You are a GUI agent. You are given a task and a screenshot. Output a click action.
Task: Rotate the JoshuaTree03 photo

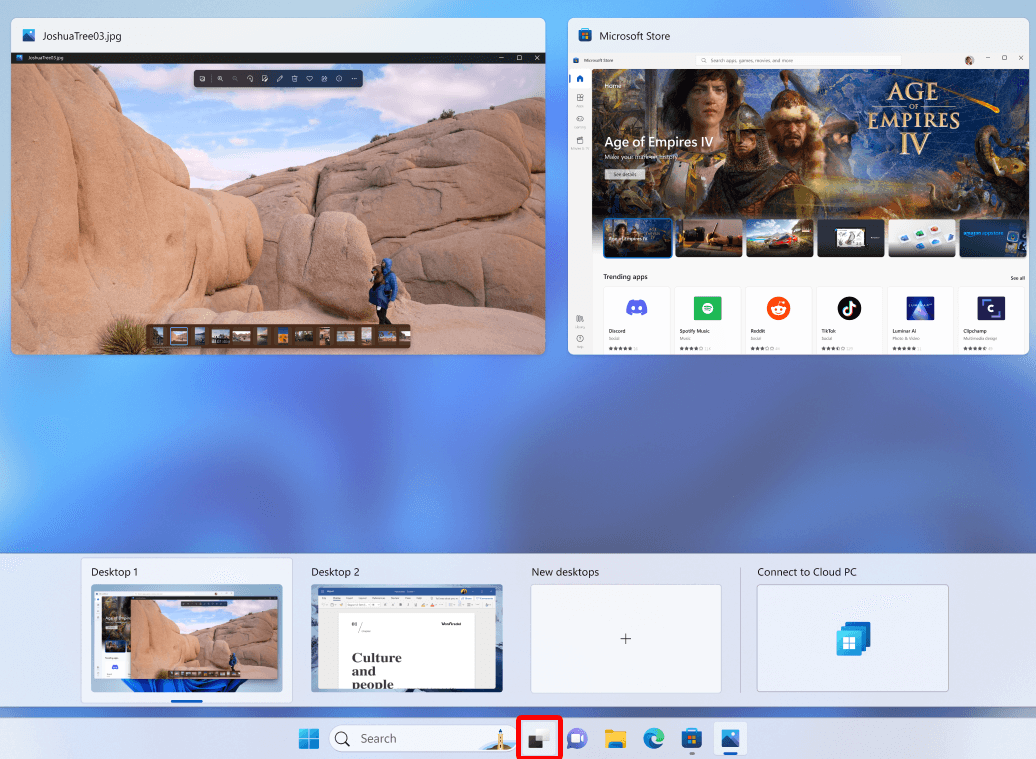tap(250, 78)
